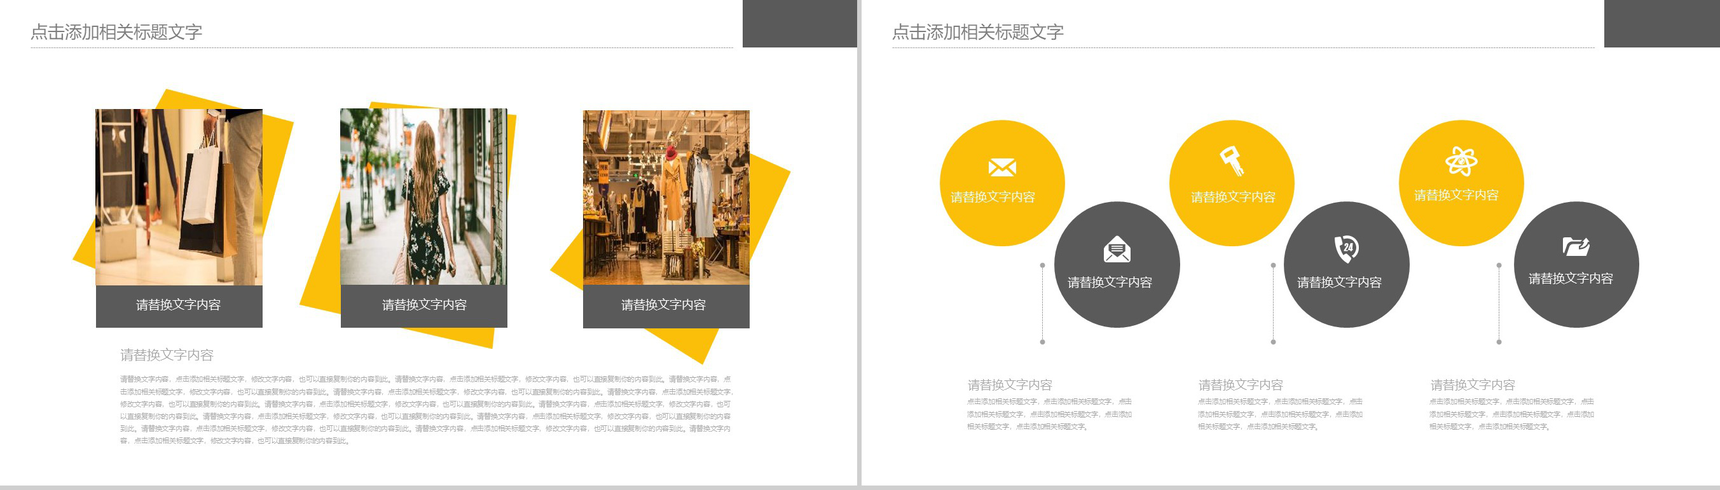Select the label text under folder share icon
This screenshot has height=490, width=1720.
1571,278
